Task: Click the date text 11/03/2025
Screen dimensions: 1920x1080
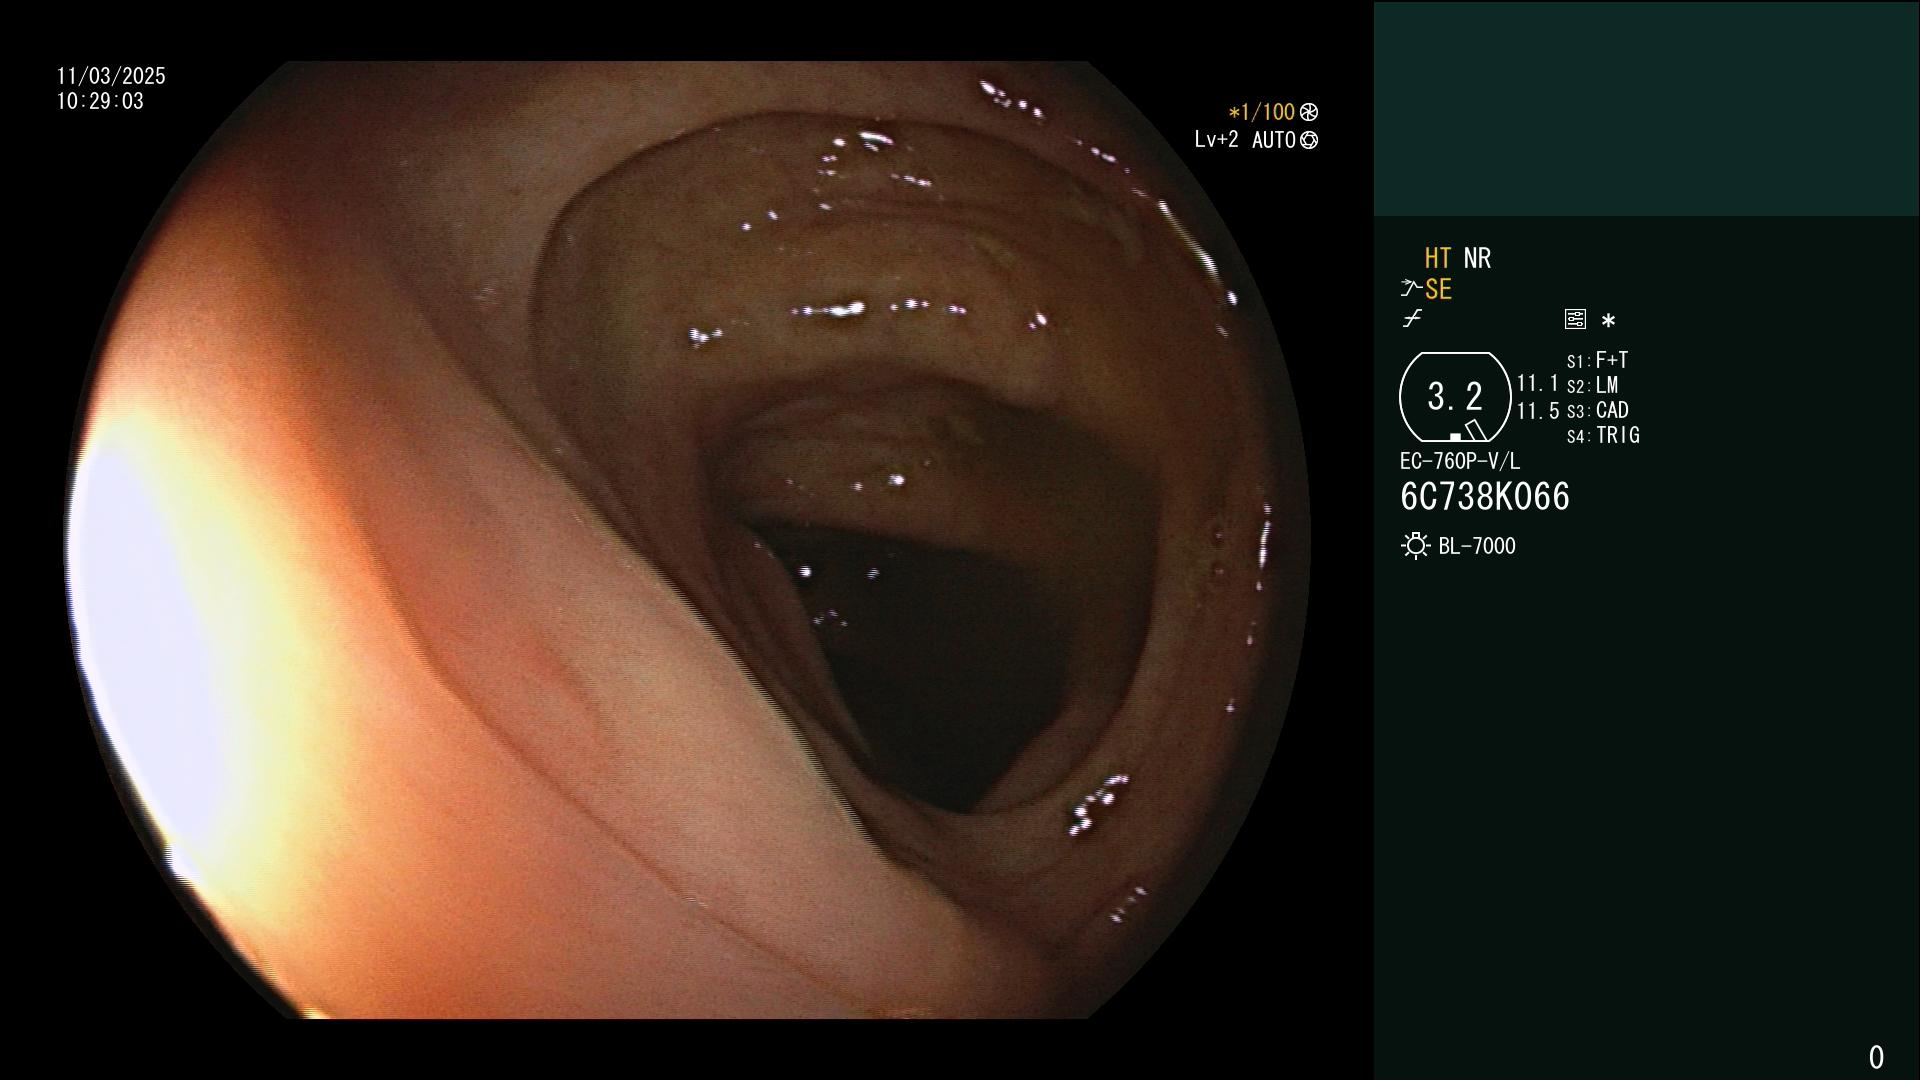Action: point(111,76)
